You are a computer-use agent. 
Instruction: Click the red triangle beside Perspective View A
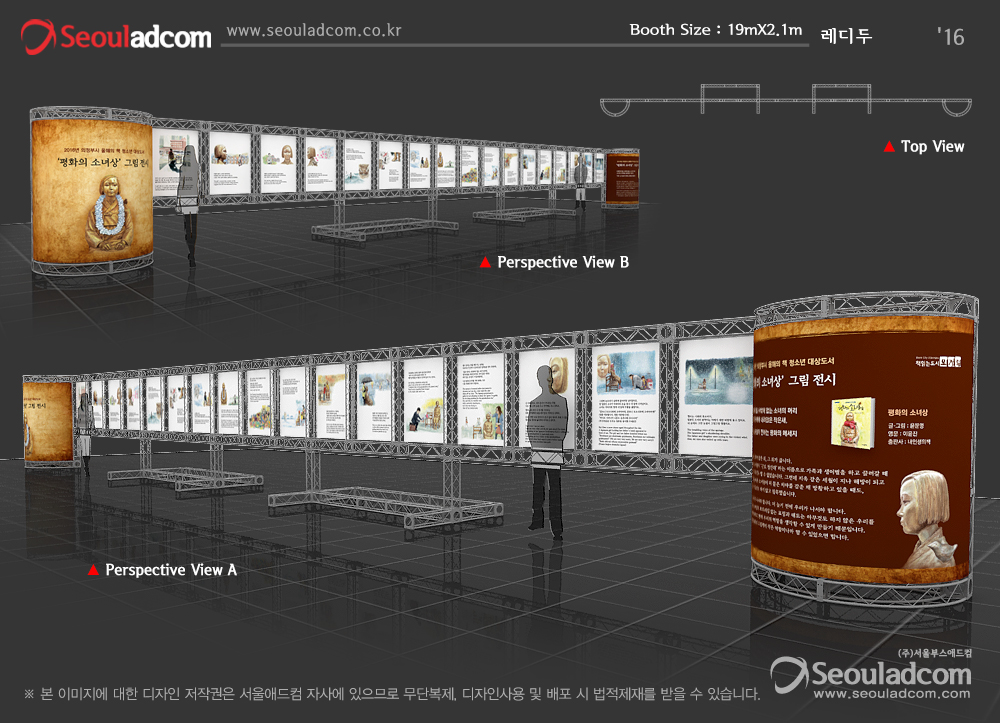(x=93, y=570)
